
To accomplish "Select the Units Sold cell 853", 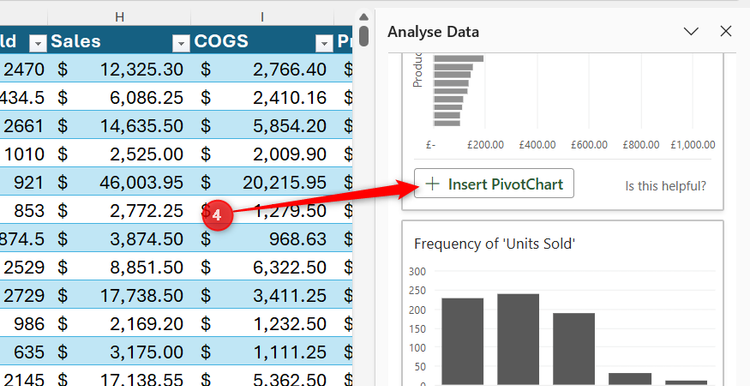I will pos(23,210).
